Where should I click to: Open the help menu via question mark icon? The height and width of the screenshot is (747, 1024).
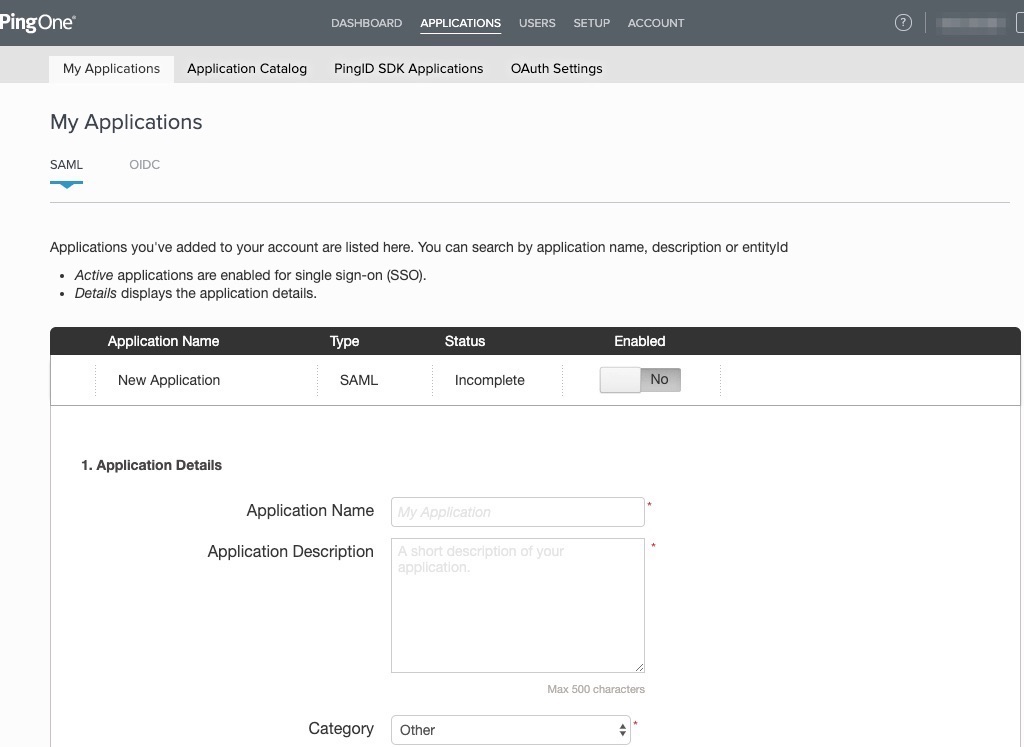(x=903, y=22)
